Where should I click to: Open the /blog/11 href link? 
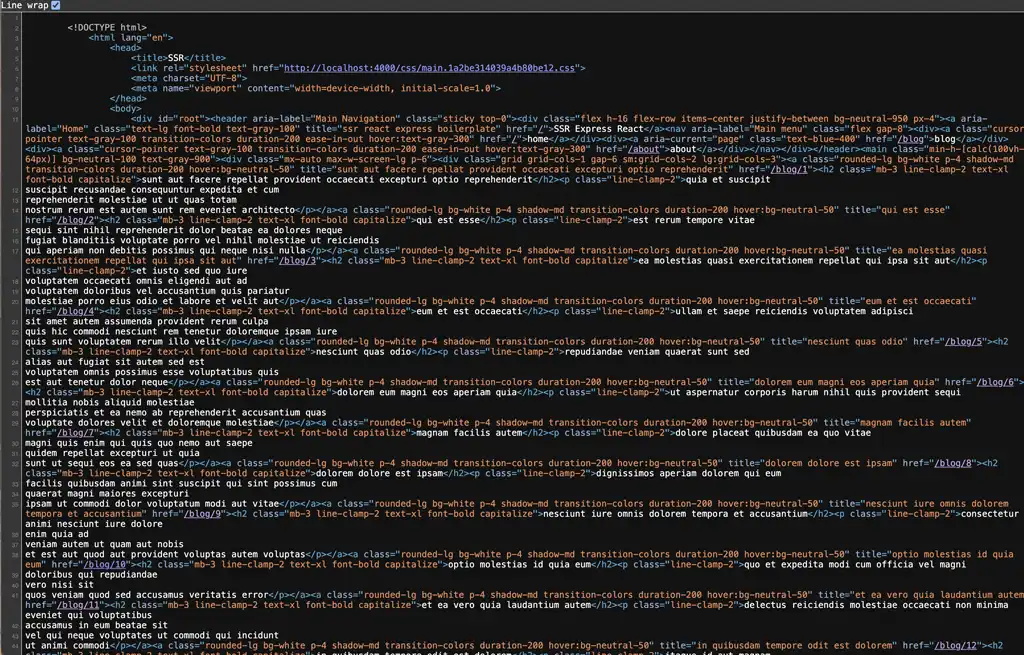coord(78,605)
